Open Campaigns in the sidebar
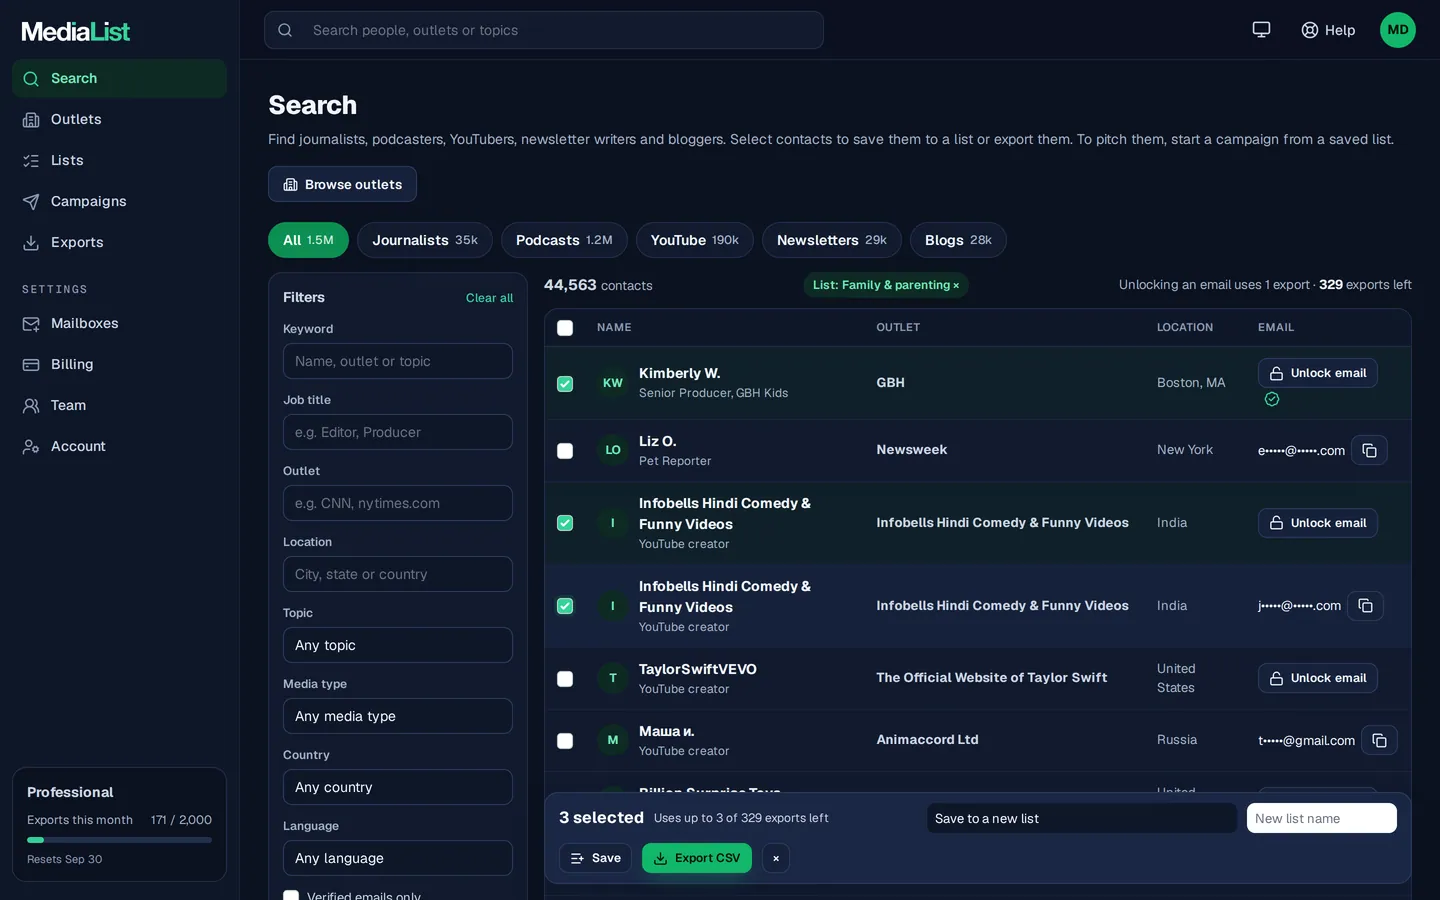 pyautogui.click(x=119, y=201)
